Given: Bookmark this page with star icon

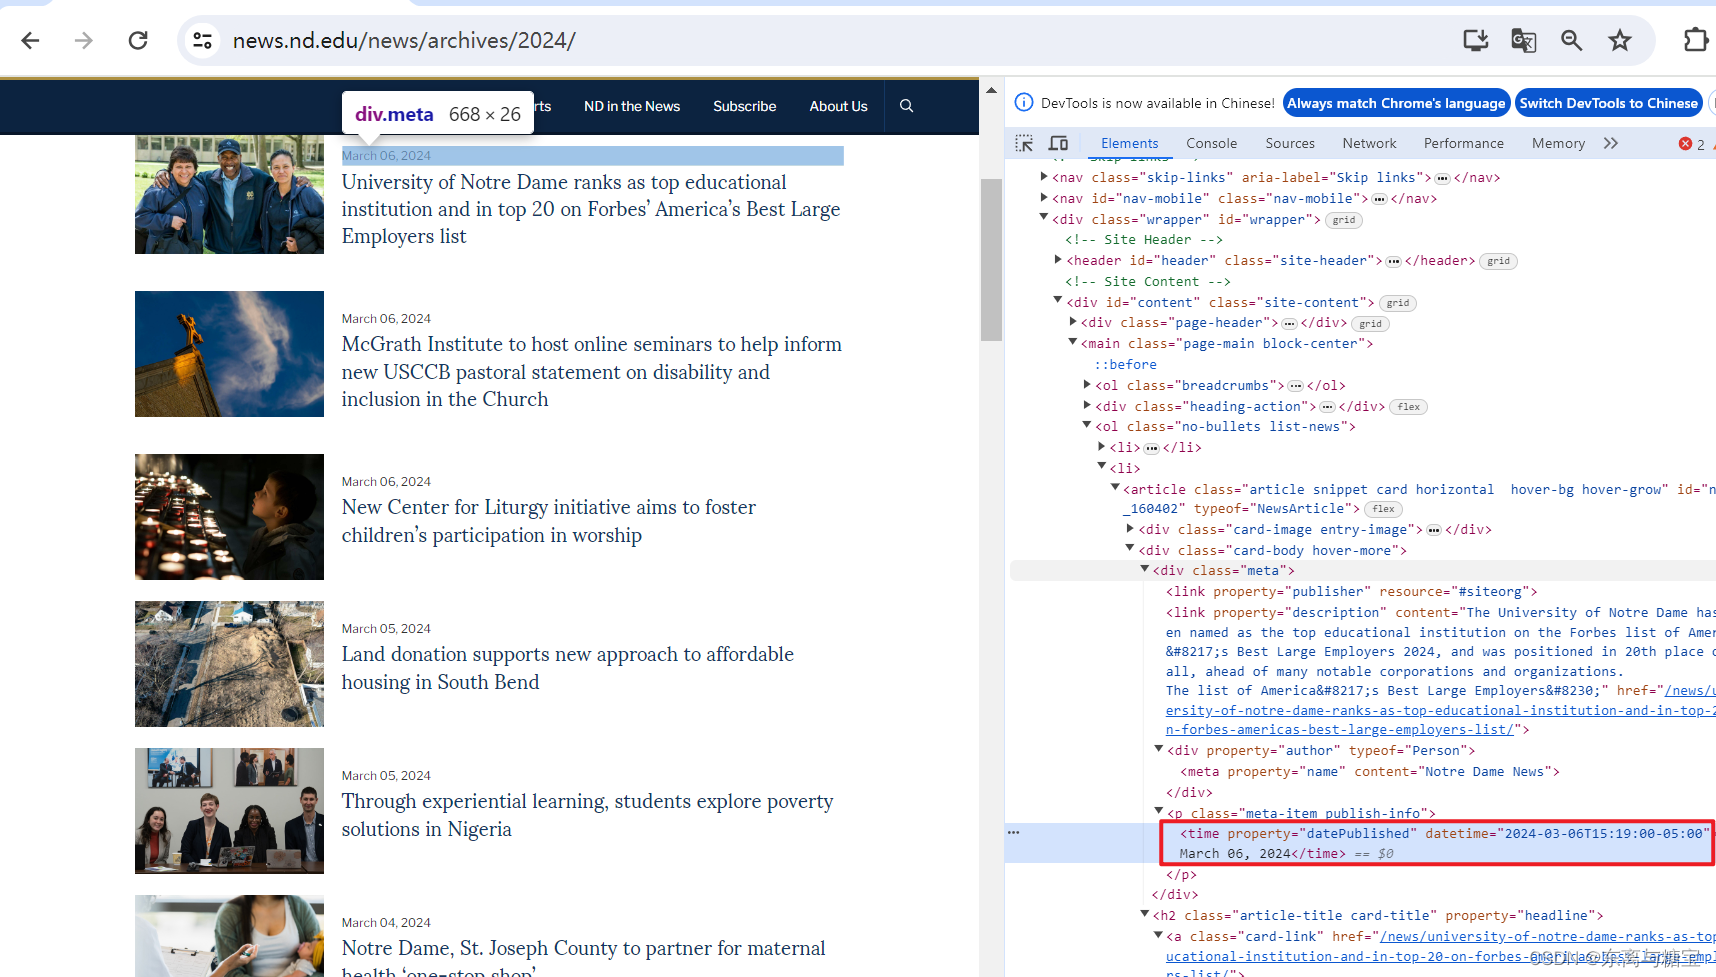Looking at the screenshot, I should click(x=1620, y=40).
